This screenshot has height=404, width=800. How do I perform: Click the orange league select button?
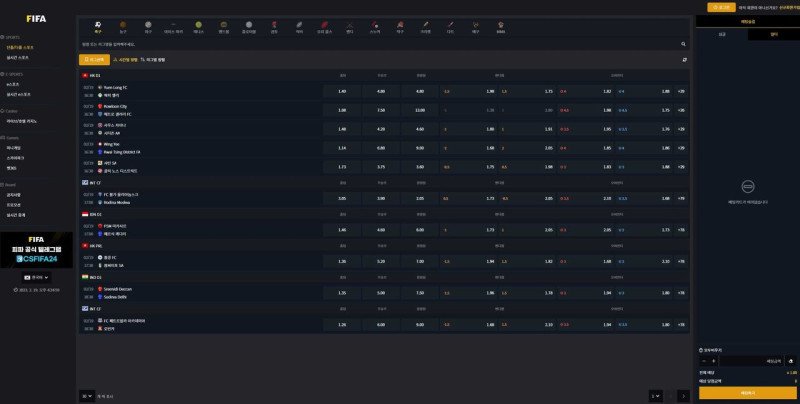(x=94, y=60)
